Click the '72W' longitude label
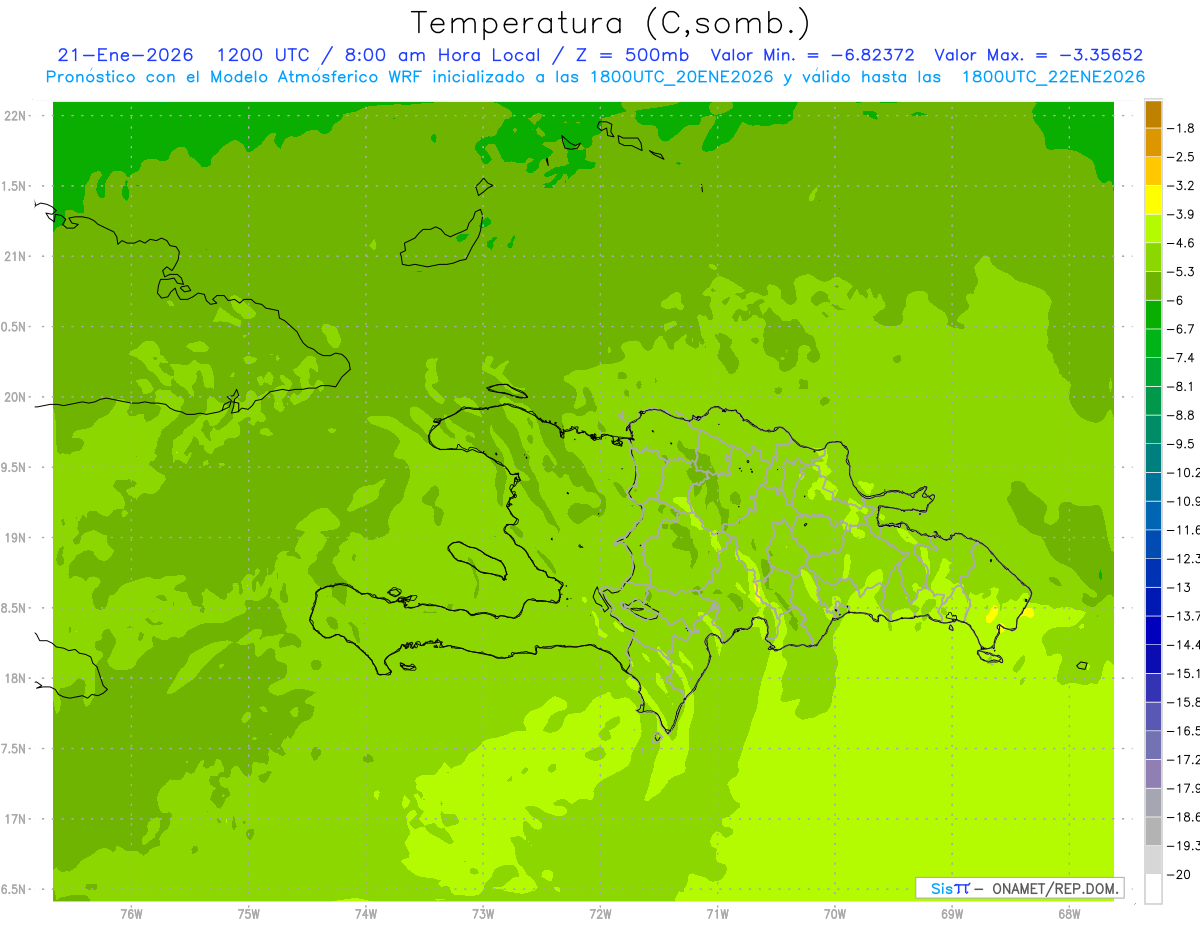Screen dimensions: 1200x927 click(600, 913)
